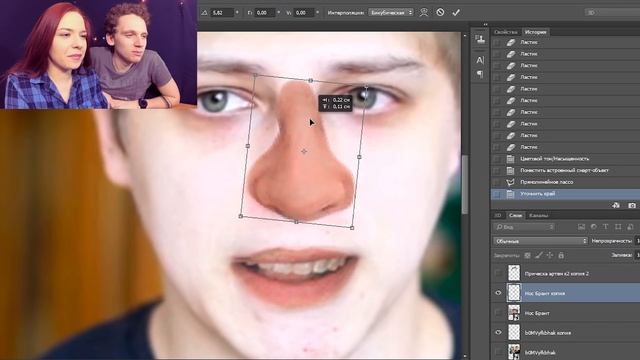Image resolution: width=640 pixels, height=360 pixels.
Task: Switch to the История tab
Action: [x=536, y=32]
